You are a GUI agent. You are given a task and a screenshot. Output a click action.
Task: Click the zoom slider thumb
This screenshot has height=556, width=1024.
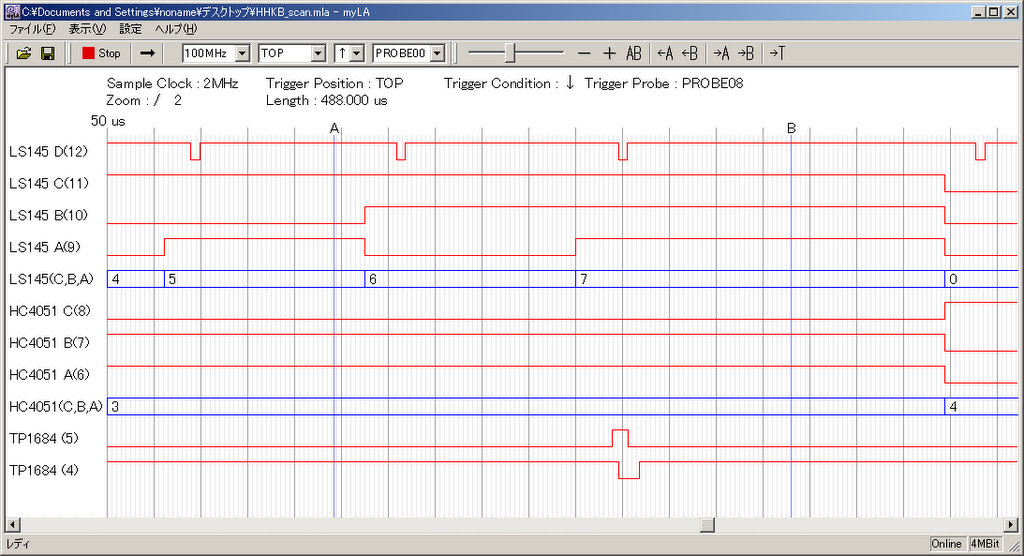point(510,53)
